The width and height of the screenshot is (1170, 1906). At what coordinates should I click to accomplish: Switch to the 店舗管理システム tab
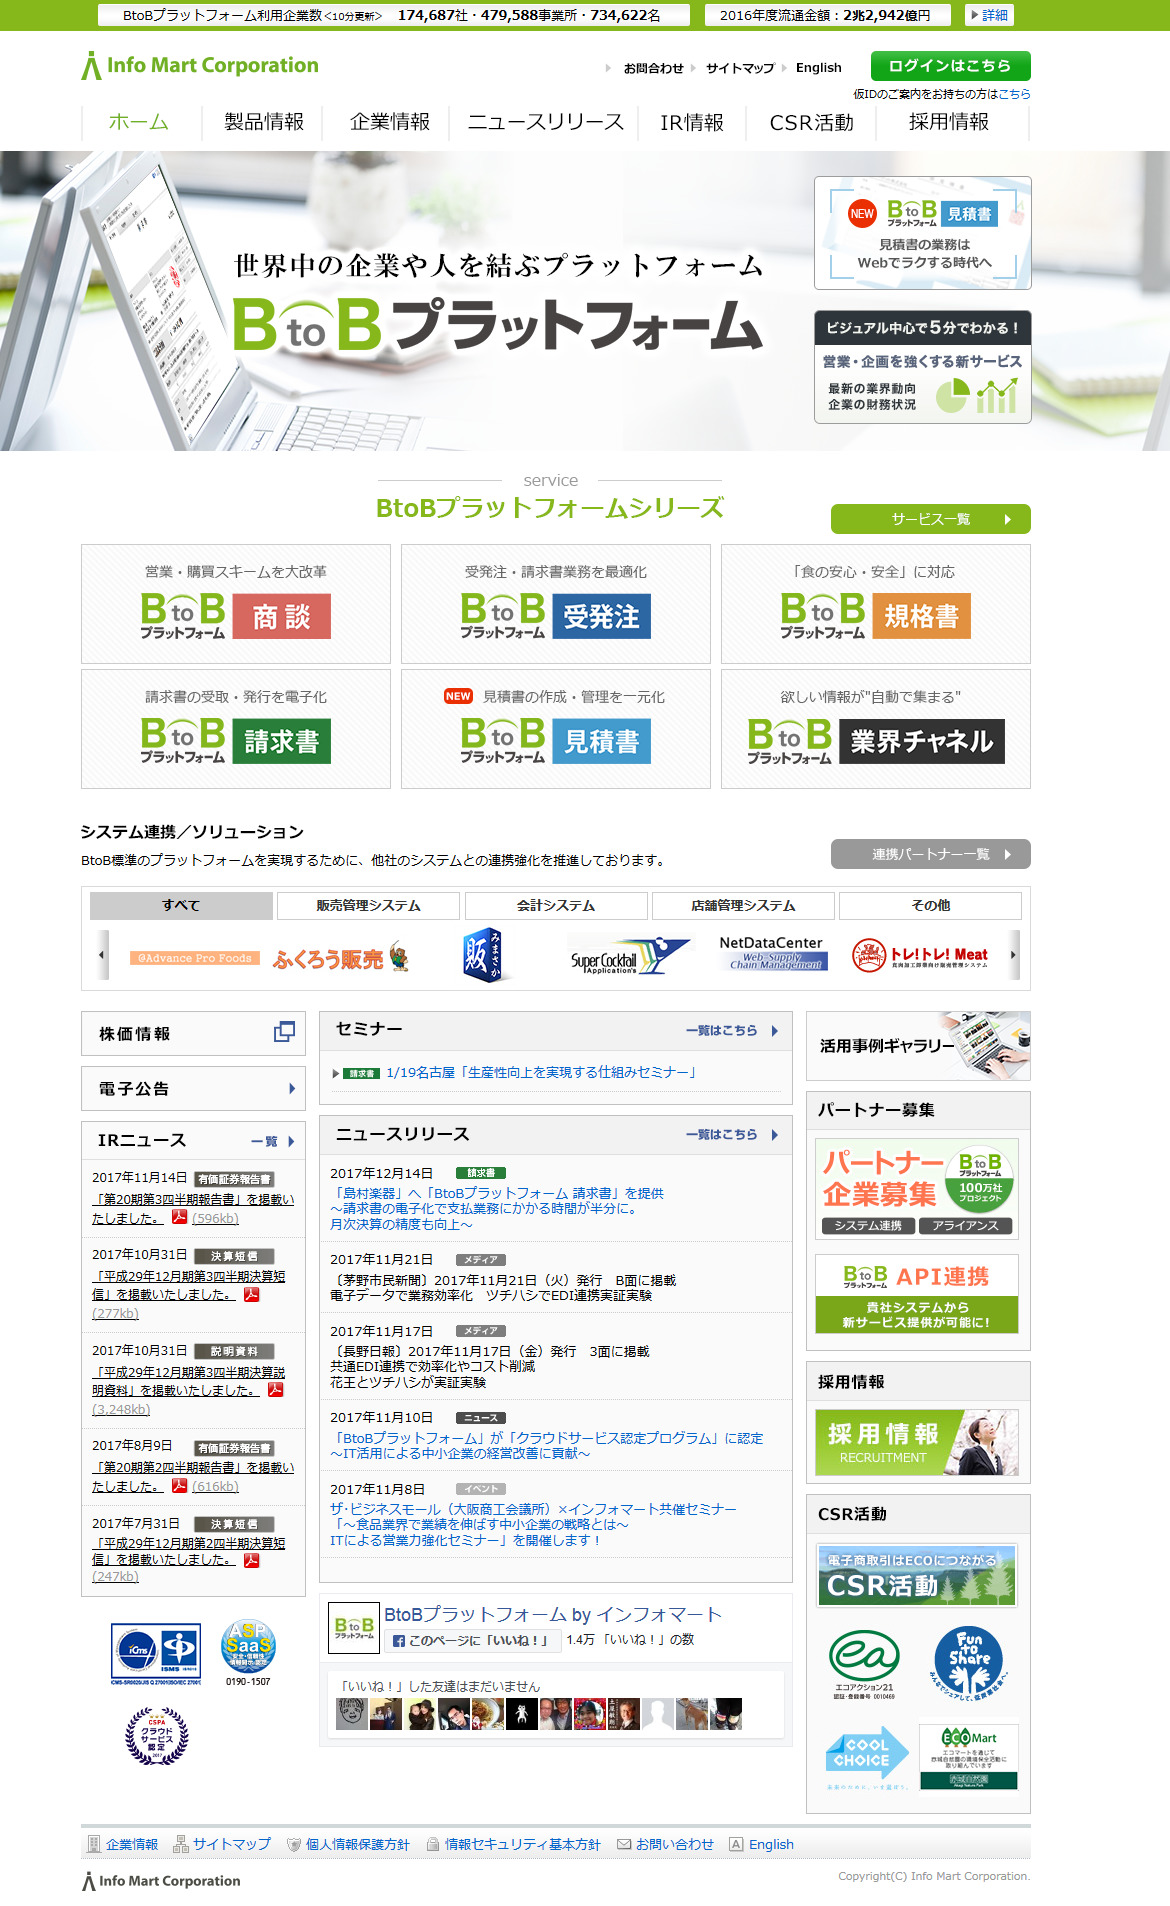pos(743,905)
